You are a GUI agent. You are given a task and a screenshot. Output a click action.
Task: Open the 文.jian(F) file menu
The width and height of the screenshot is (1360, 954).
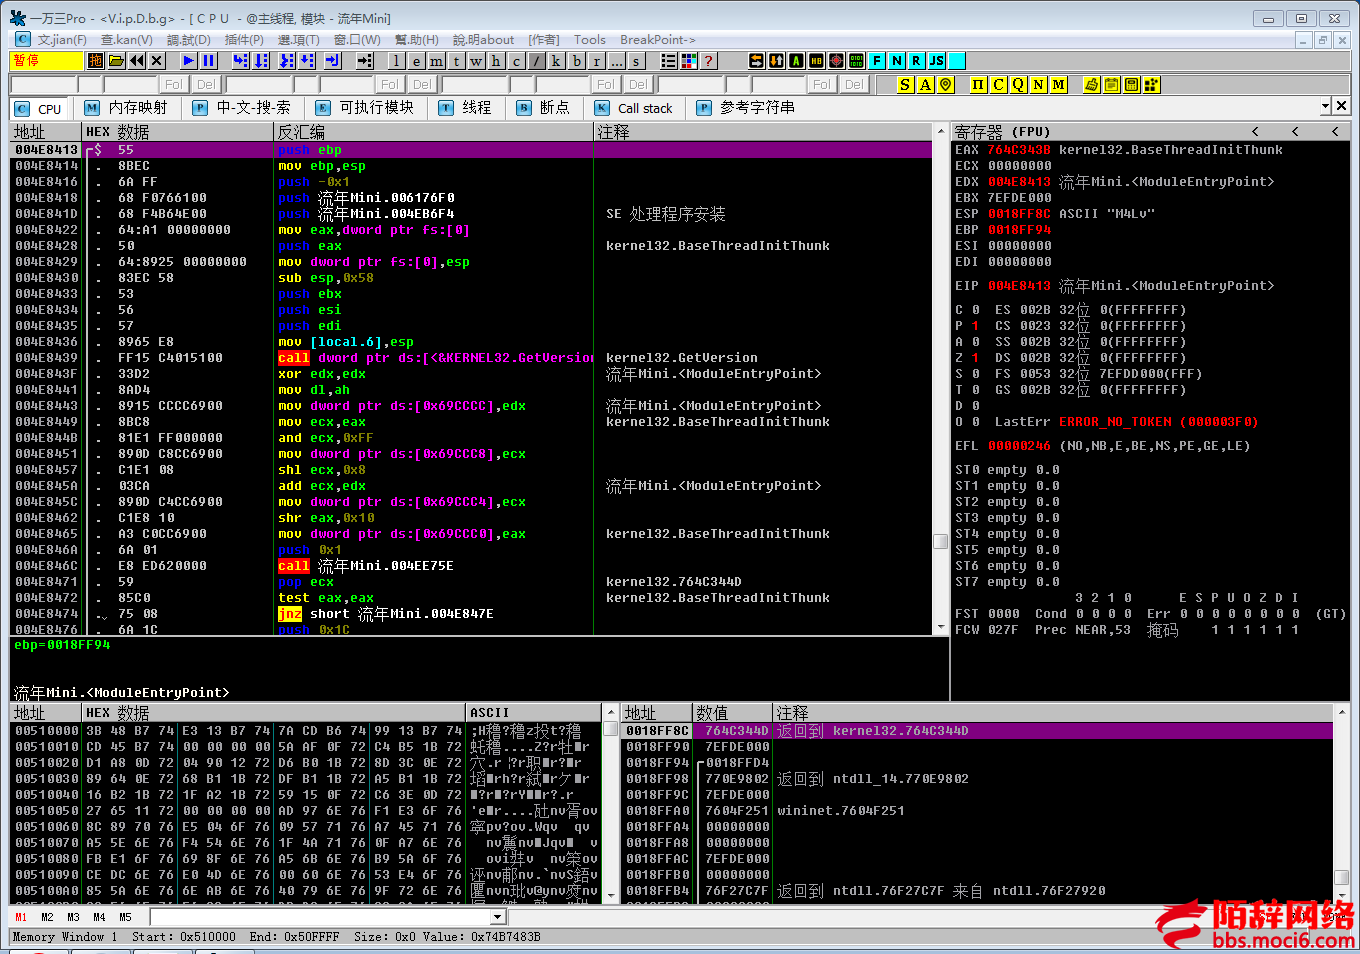pyautogui.click(x=62, y=39)
